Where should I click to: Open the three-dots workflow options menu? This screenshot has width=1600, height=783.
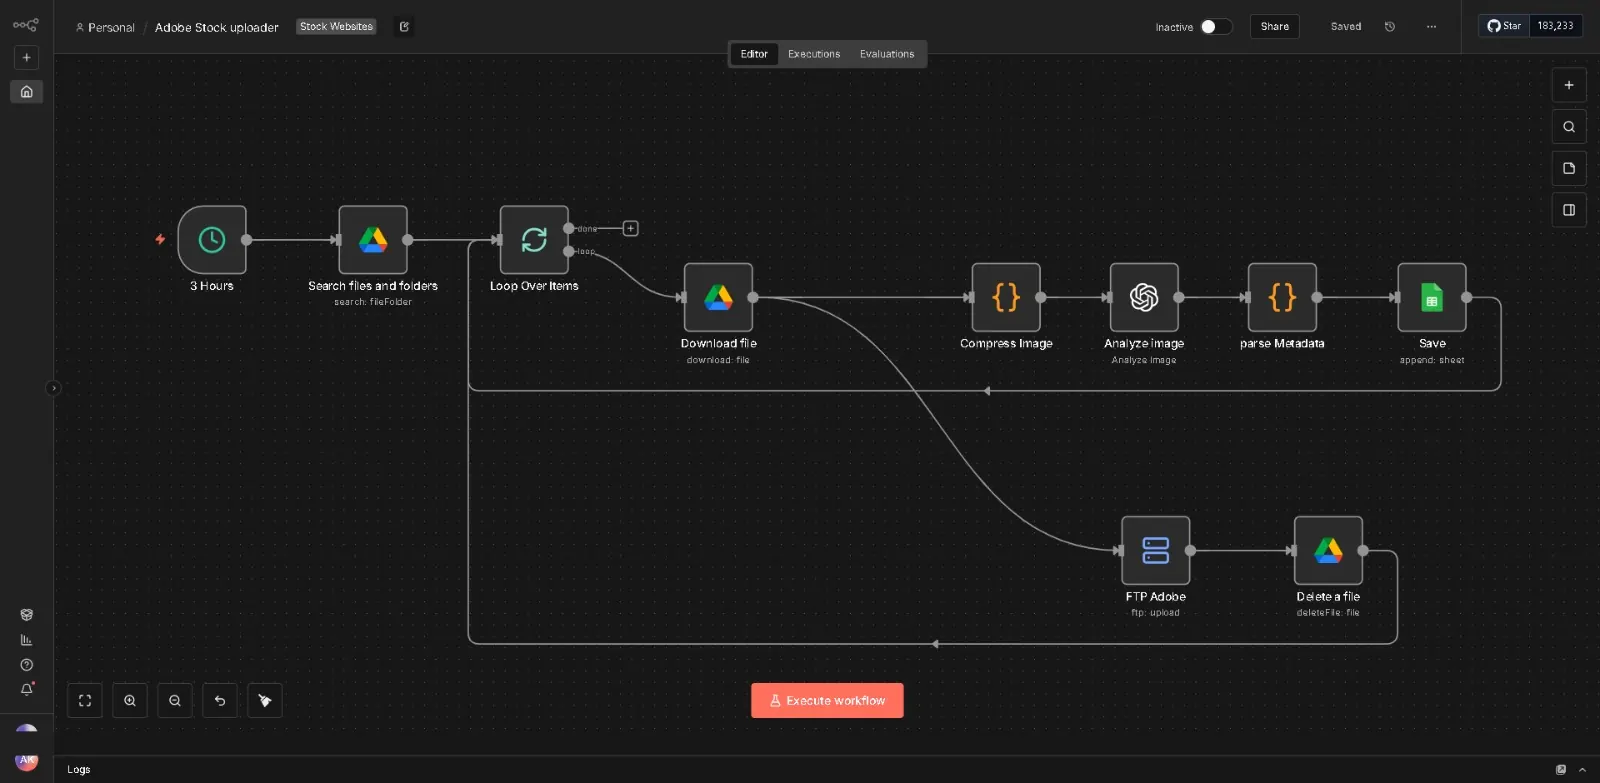[1431, 27]
